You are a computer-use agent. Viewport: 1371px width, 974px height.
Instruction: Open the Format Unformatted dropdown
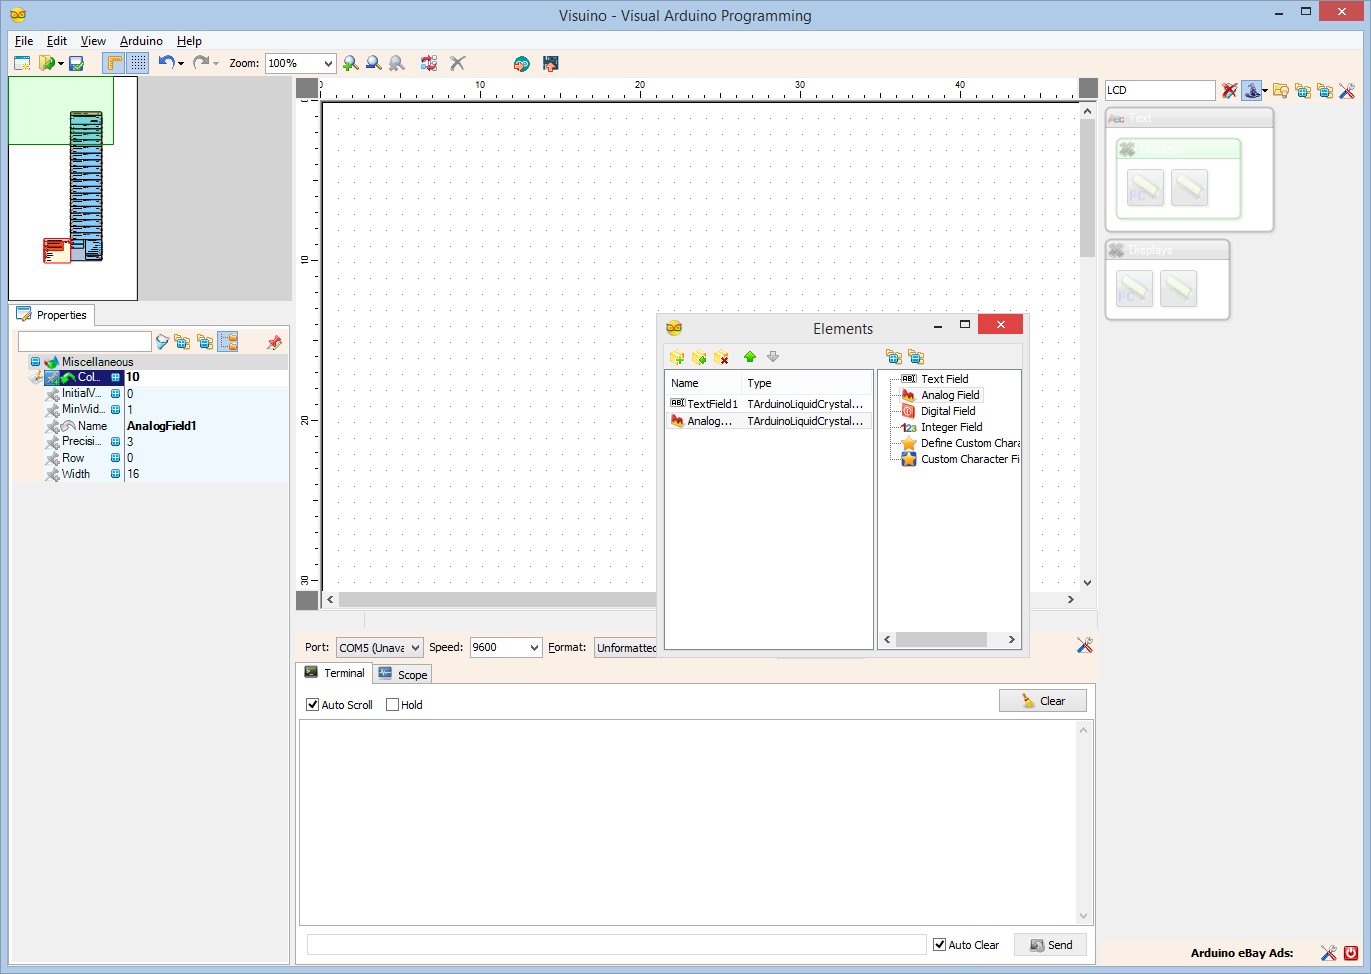[x=626, y=648]
